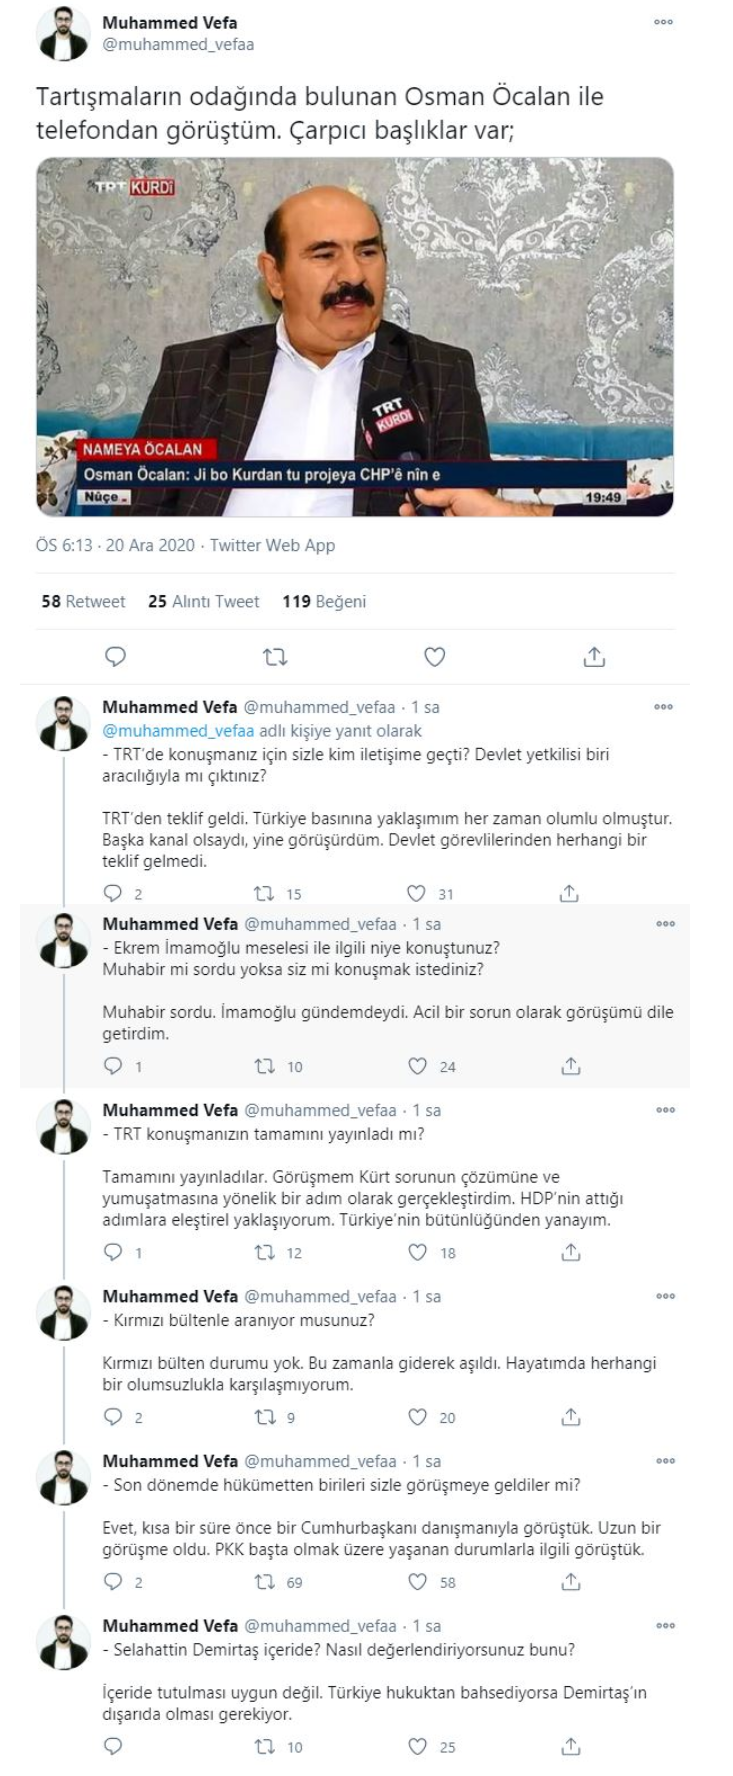Retweet the reply showing 69 retweets
This screenshot has width=733, height=1776.
coord(265,1581)
